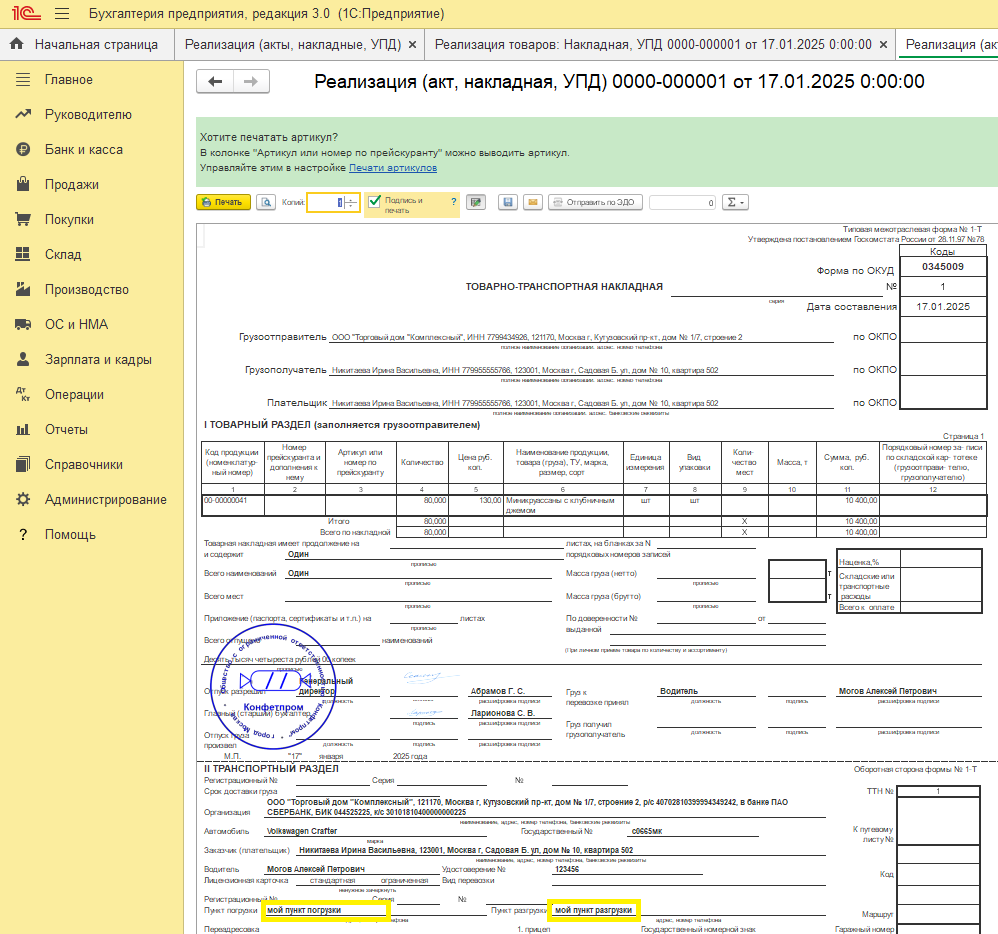
Task: Click the Грузоотправитель organization details line
Action: click(x=581, y=337)
